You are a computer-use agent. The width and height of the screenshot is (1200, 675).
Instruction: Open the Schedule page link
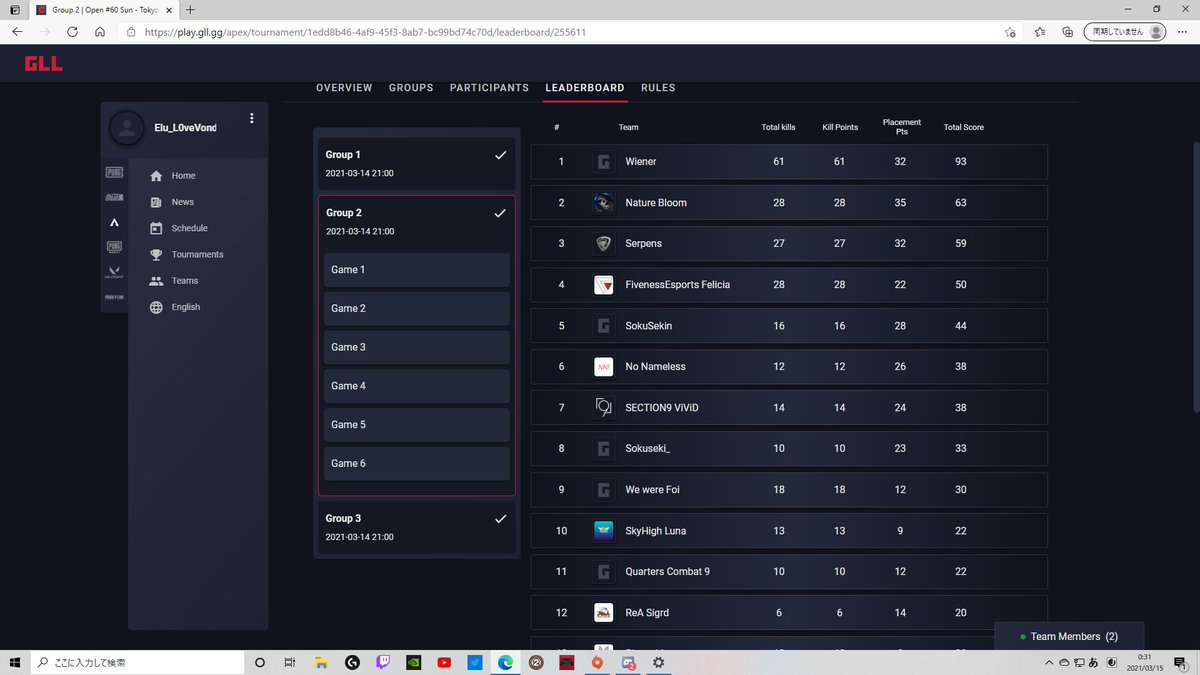point(189,228)
